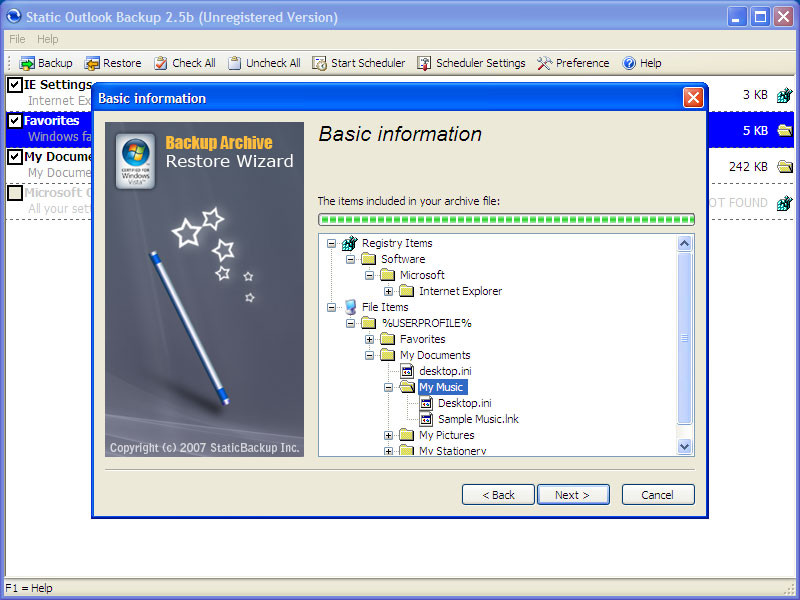The width and height of the screenshot is (800, 600).
Task: Click the folder icon on the 242 KB row
Action: pyautogui.click(x=785, y=166)
